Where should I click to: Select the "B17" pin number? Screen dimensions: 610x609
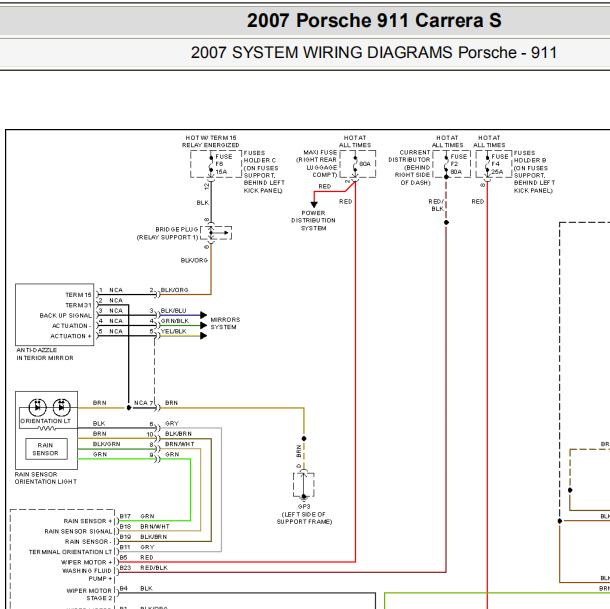click(x=125, y=516)
